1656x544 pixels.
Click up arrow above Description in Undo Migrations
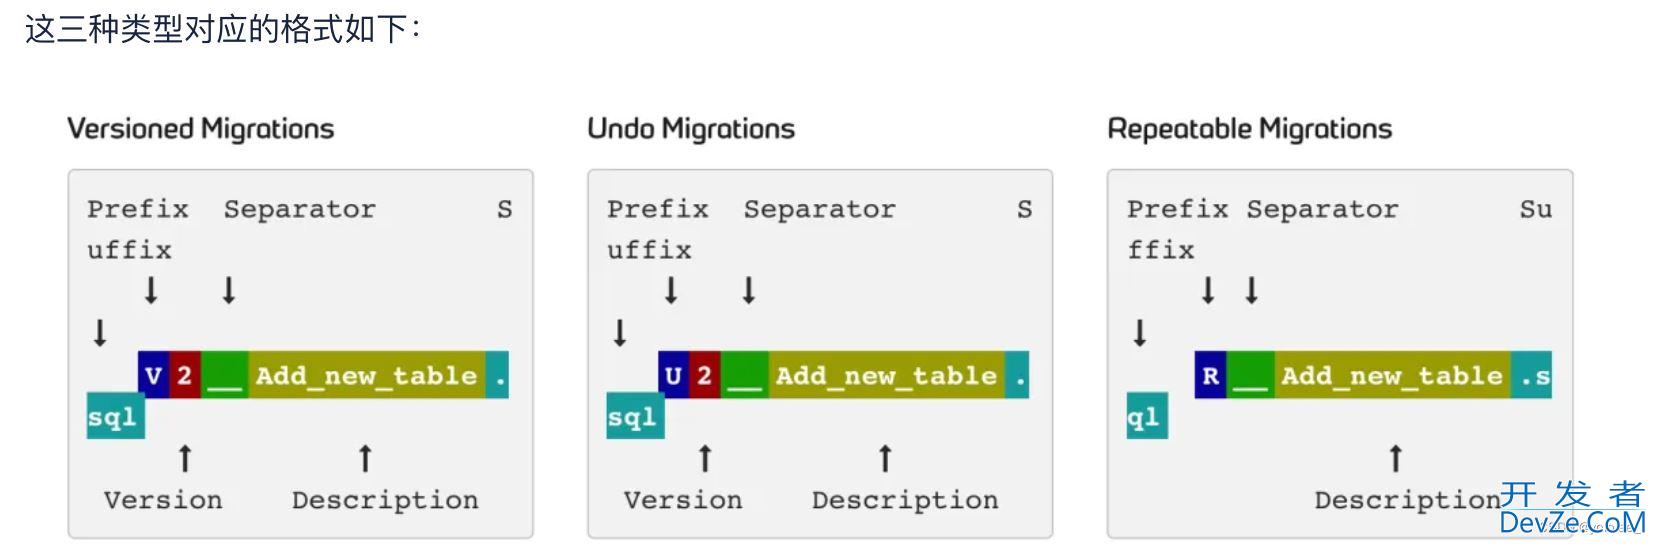[x=885, y=459]
